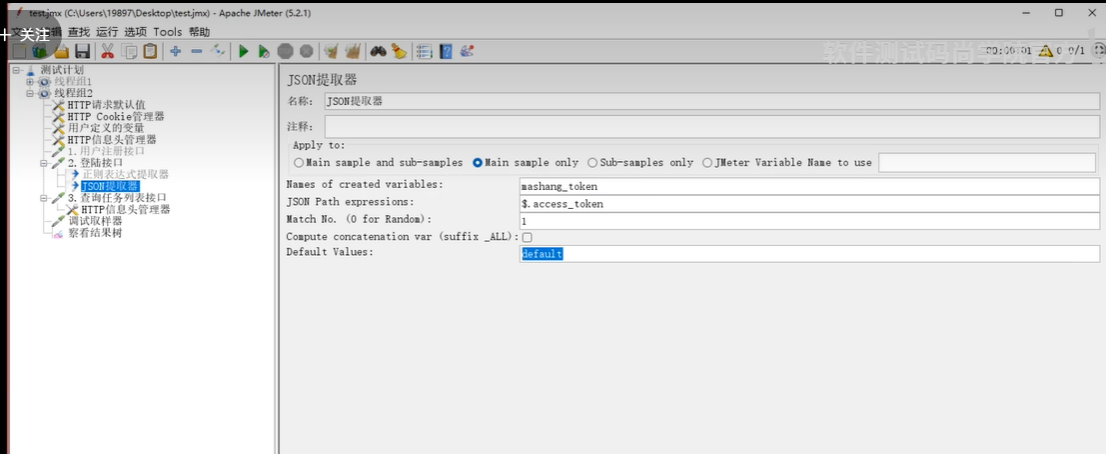Select HTTP信息头管理器 under 线程组2
The image size is (1106, 454).
tap(111, 140)
